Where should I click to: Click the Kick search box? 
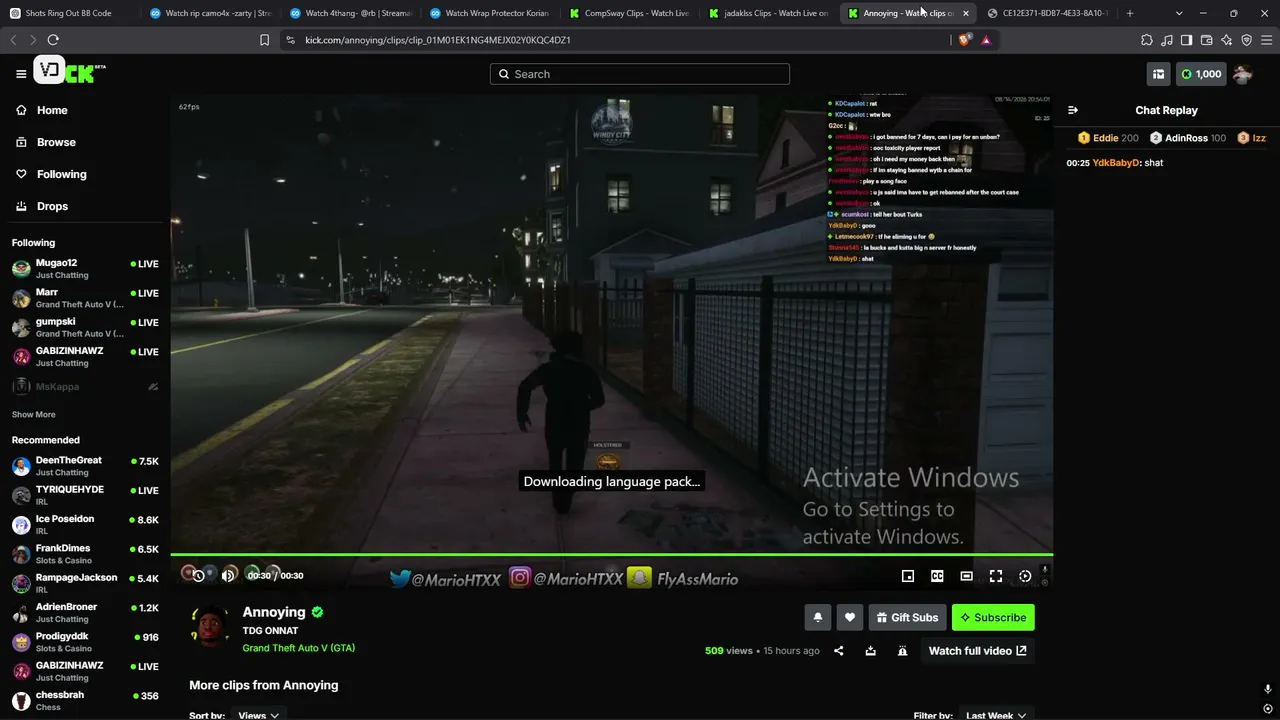[640, 74]
